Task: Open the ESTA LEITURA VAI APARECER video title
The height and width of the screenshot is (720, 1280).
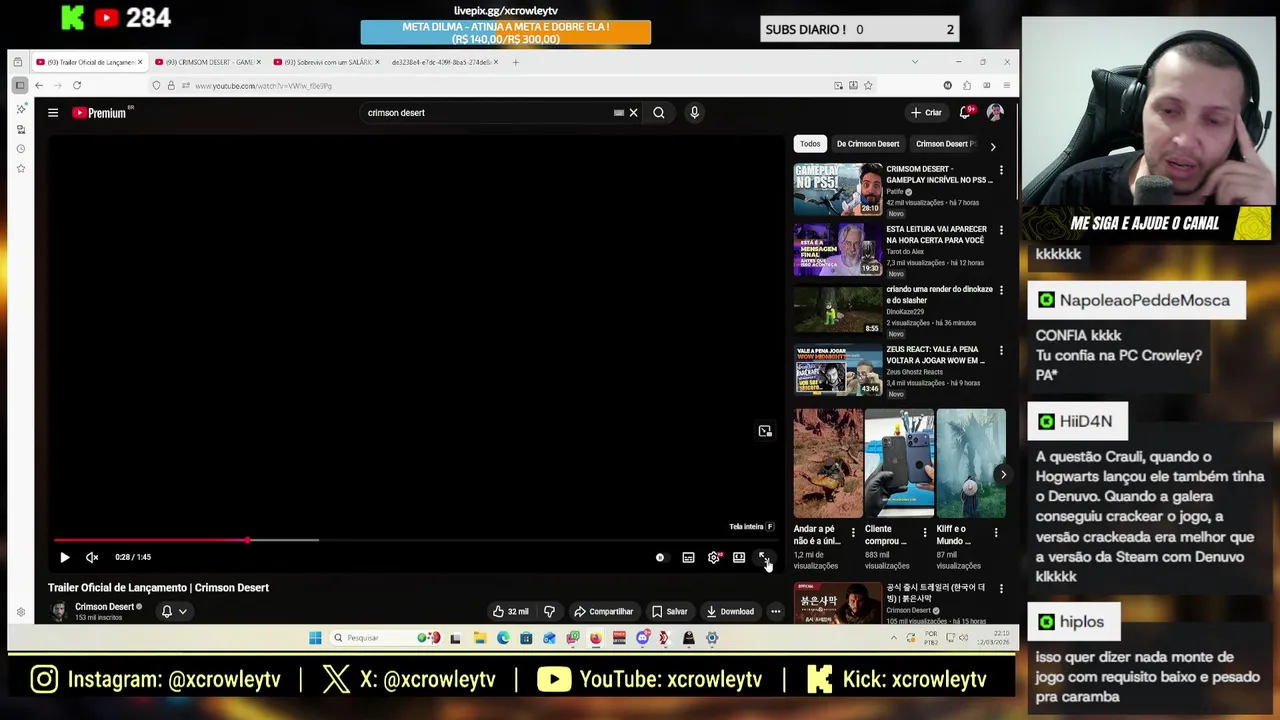Action: [936, 235]
